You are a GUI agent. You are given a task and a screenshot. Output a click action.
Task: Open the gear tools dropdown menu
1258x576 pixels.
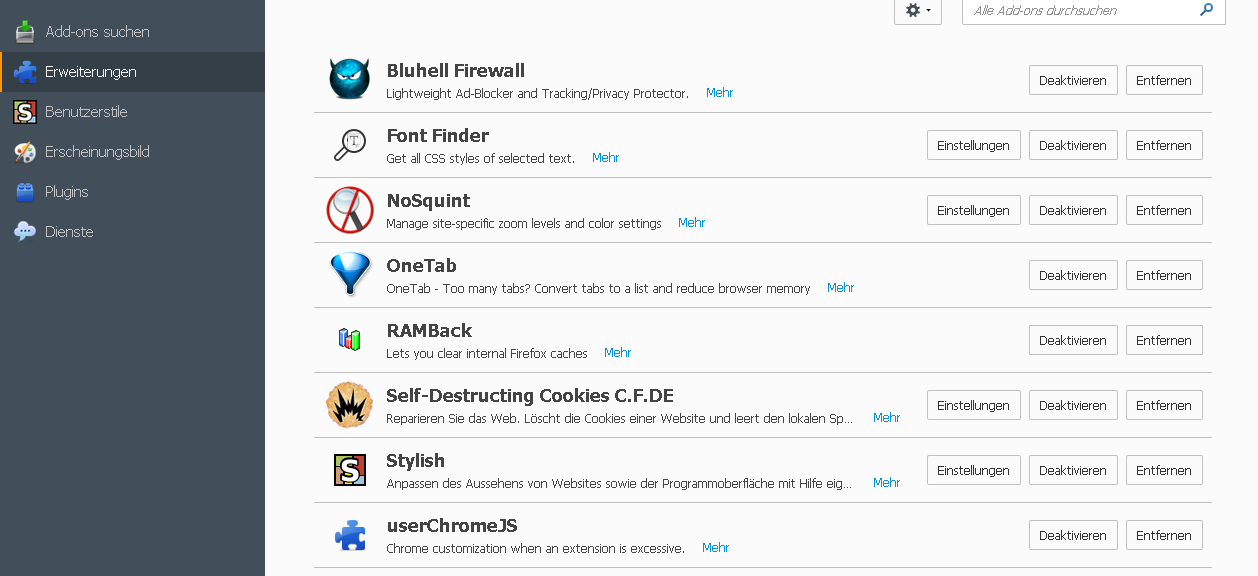tap(917, 10)
